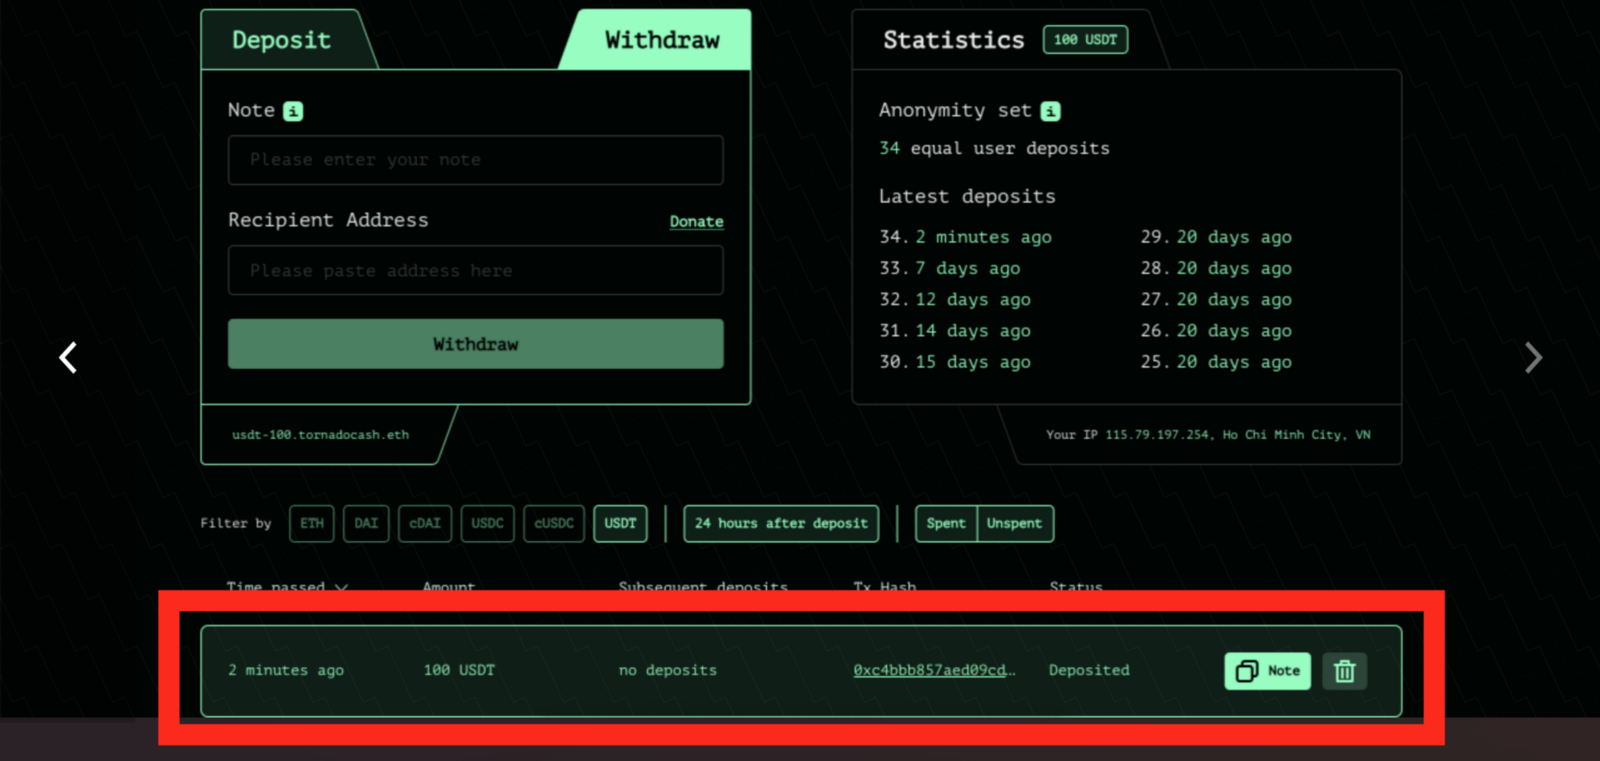The height and width of the screenshot is (761, 1600).
Task: Delete the deposit with trash icon
Action: [x=1344, y=671]
